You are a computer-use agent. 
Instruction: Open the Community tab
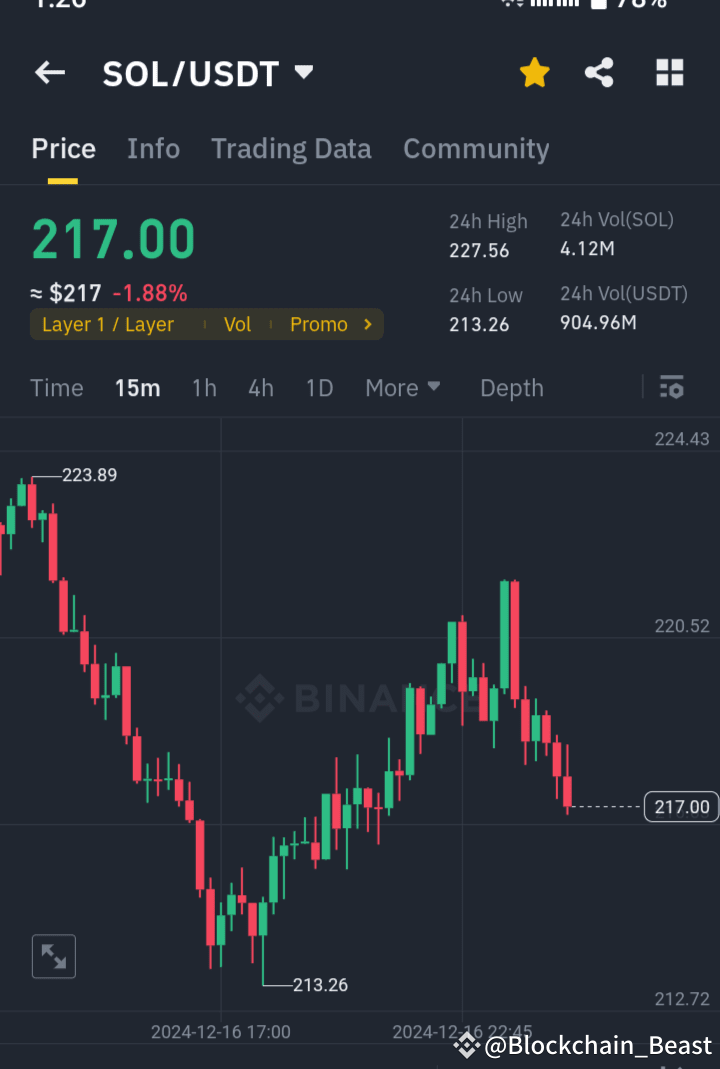point(476,148)
